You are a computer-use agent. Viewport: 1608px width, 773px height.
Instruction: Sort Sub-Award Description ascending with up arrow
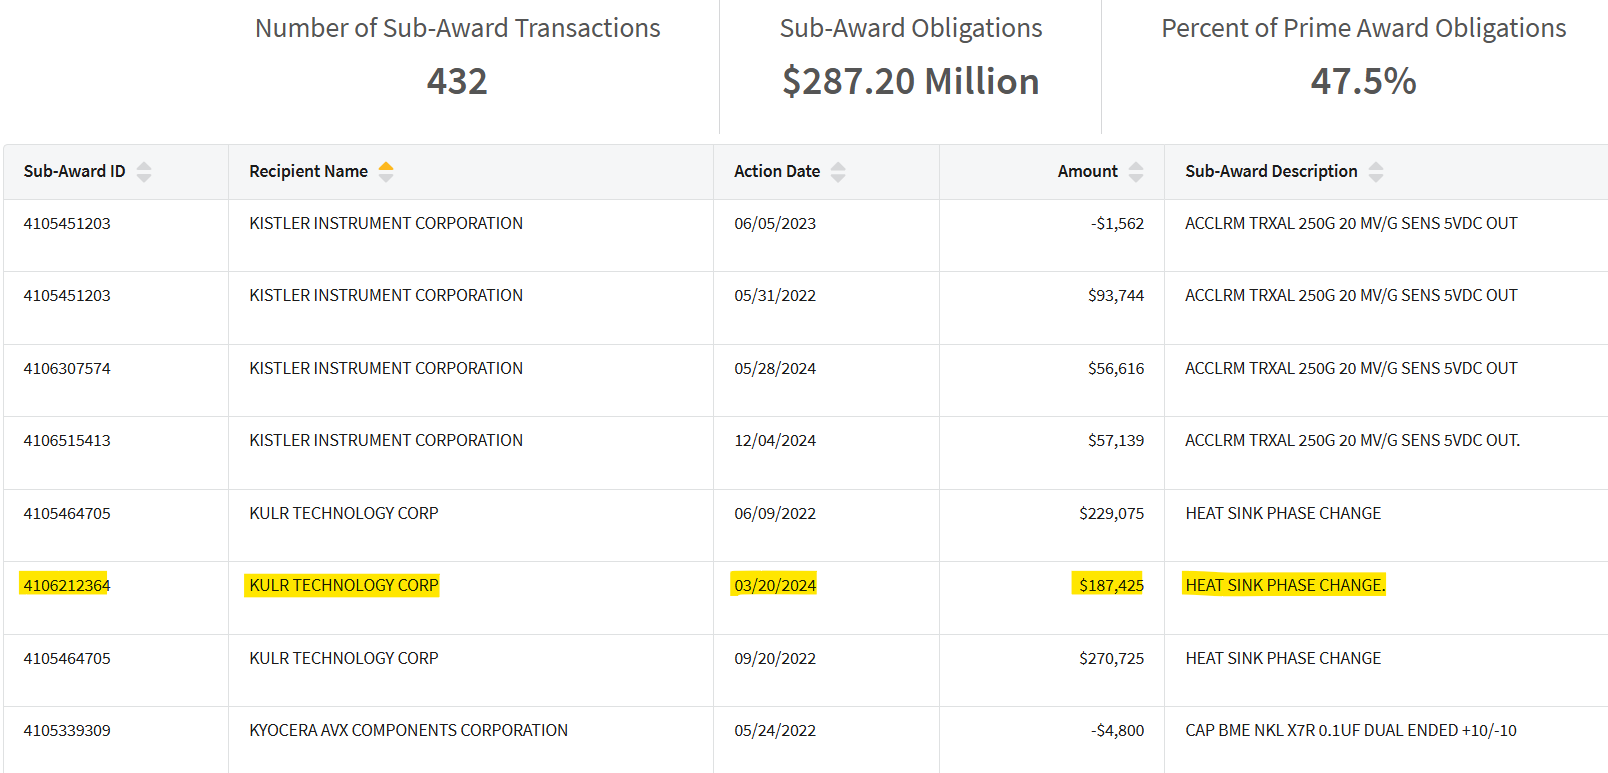coord(1376,166)
